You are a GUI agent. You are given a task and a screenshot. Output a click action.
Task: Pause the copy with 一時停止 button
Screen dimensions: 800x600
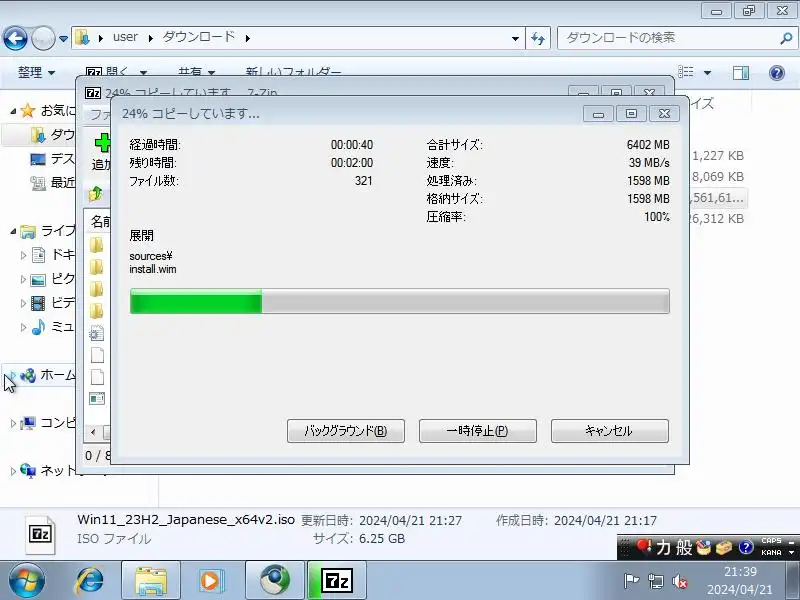click(478, 431)
